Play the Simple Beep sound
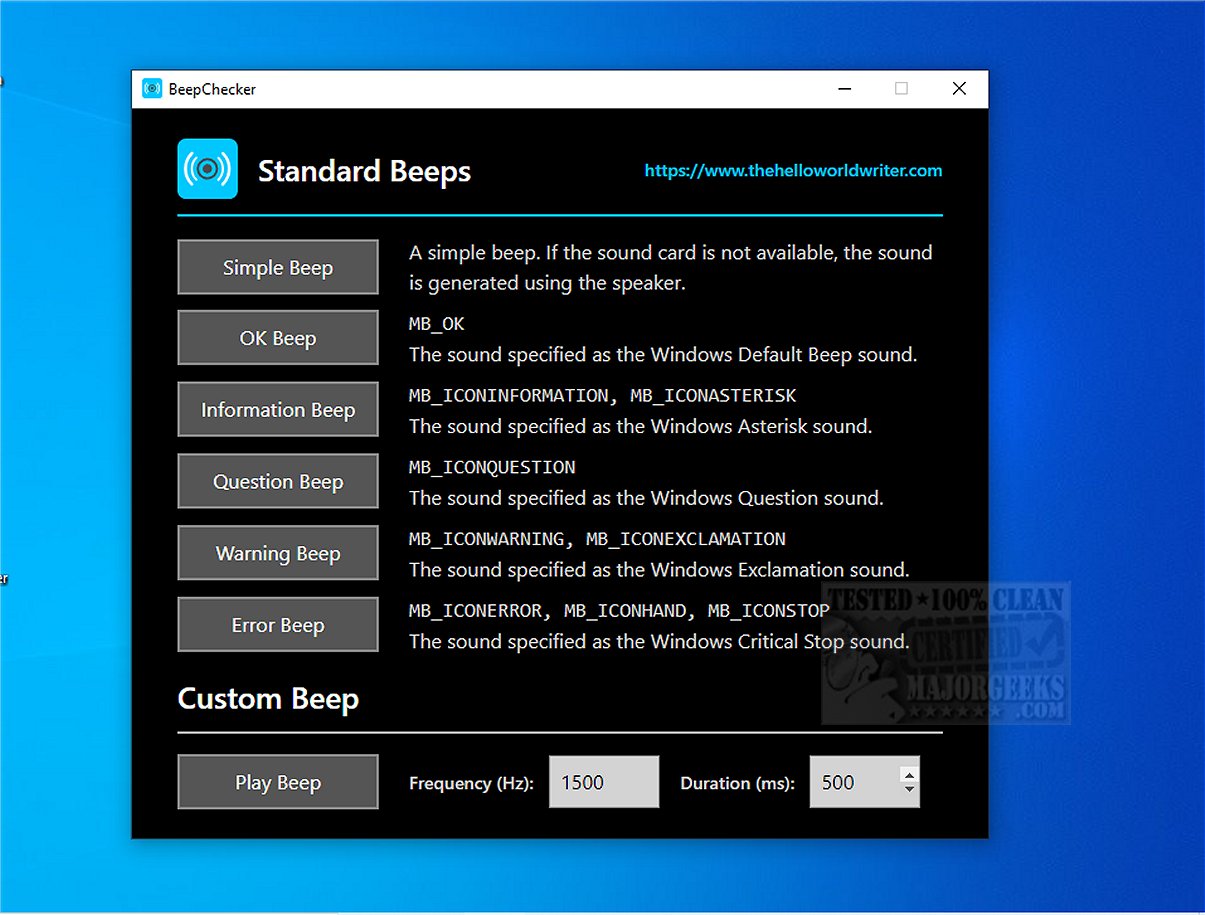1205x915 pixels. point(277,267)
